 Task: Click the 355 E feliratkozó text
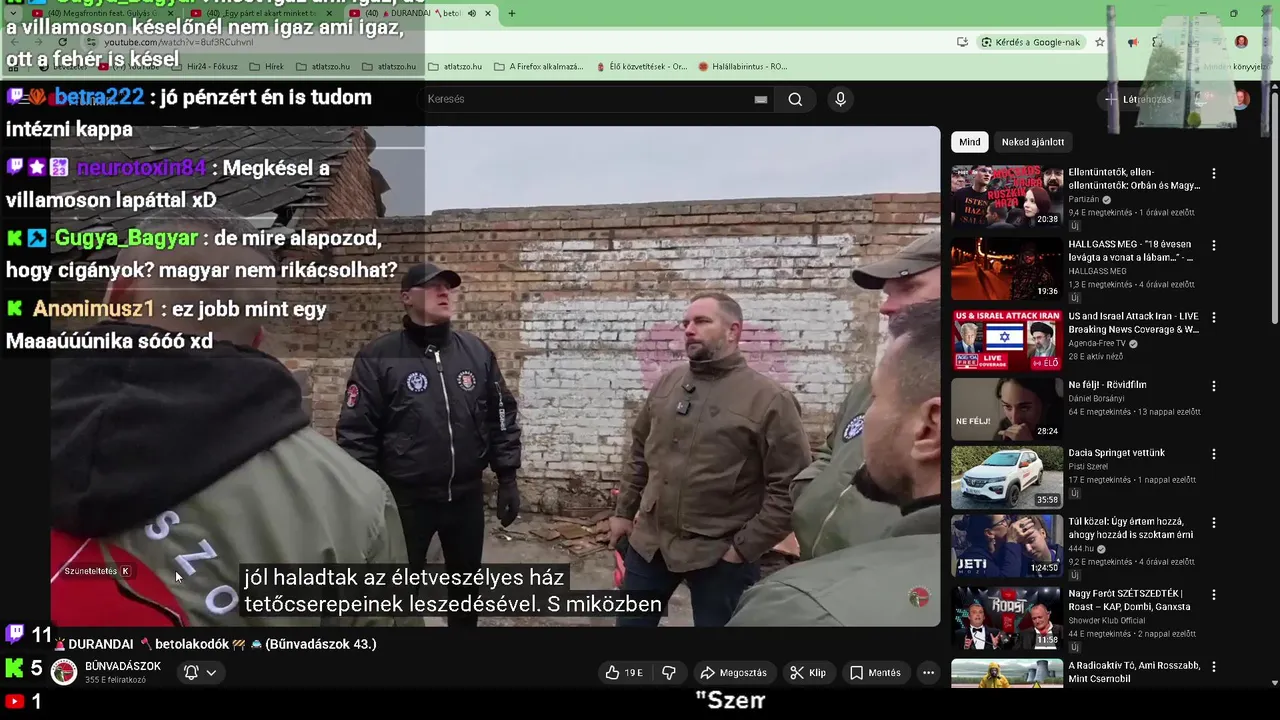tap(115, 680)
